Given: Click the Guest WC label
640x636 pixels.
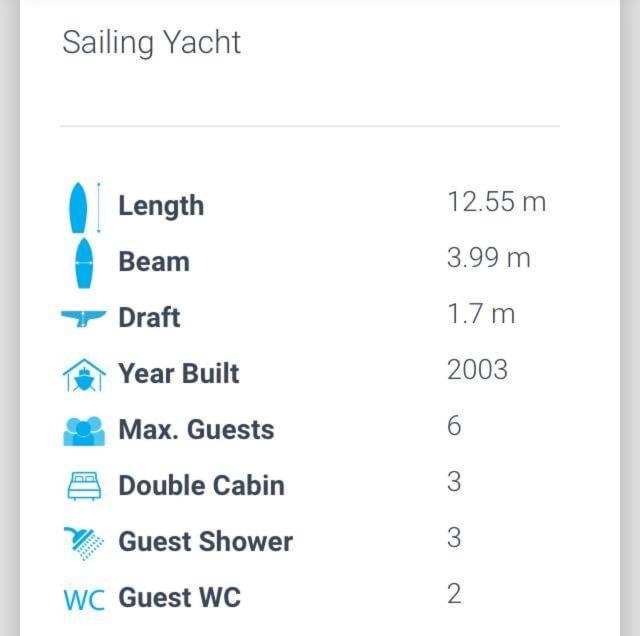Looking at the screenshot, I should click(180, 598).
